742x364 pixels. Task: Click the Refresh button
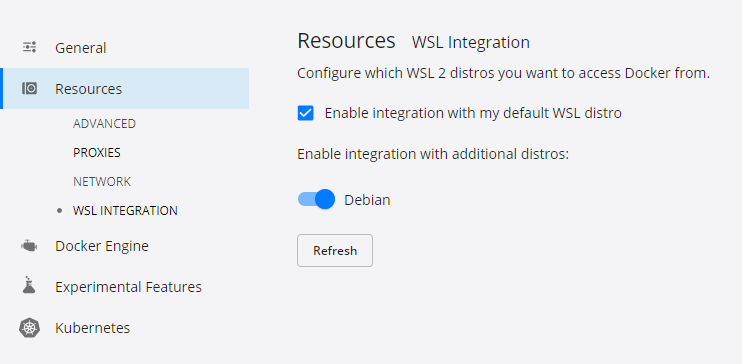(x=335, y=250)
